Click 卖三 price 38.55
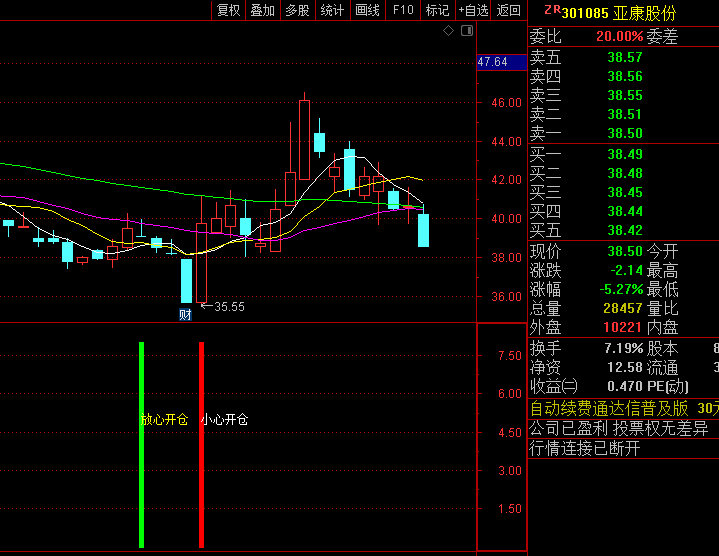This screenshot has width=719, height=556. pos(625,95)
